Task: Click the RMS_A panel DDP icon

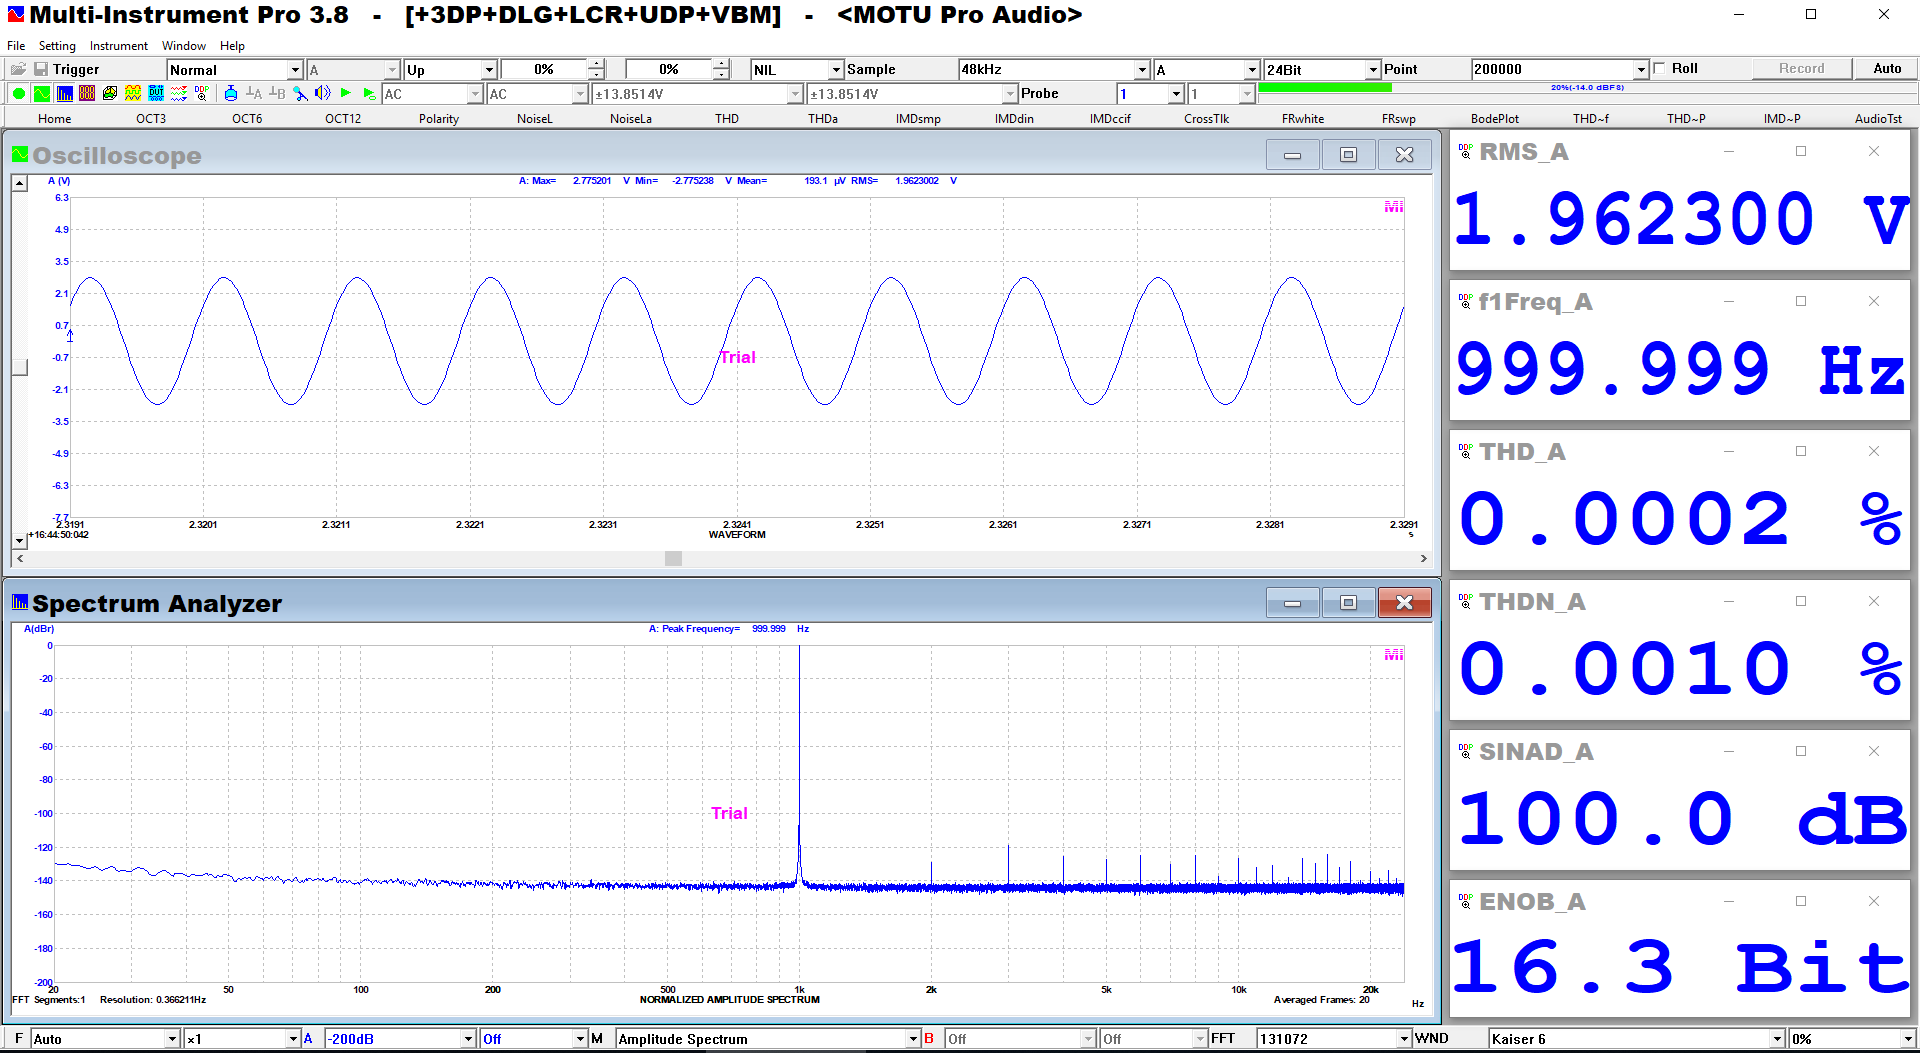Action: (x=1465, y=151)
